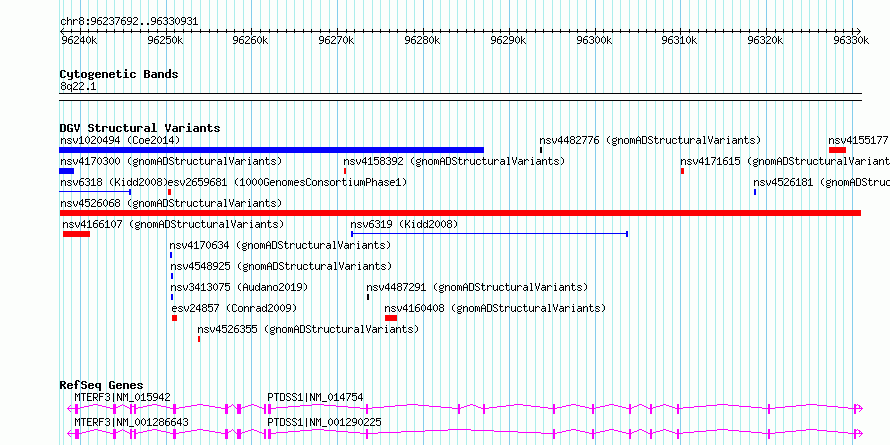Click the nsv1020494 (Coe2014) variant label
This screenshot has width=890, height=445.
[x=120, y=140]
